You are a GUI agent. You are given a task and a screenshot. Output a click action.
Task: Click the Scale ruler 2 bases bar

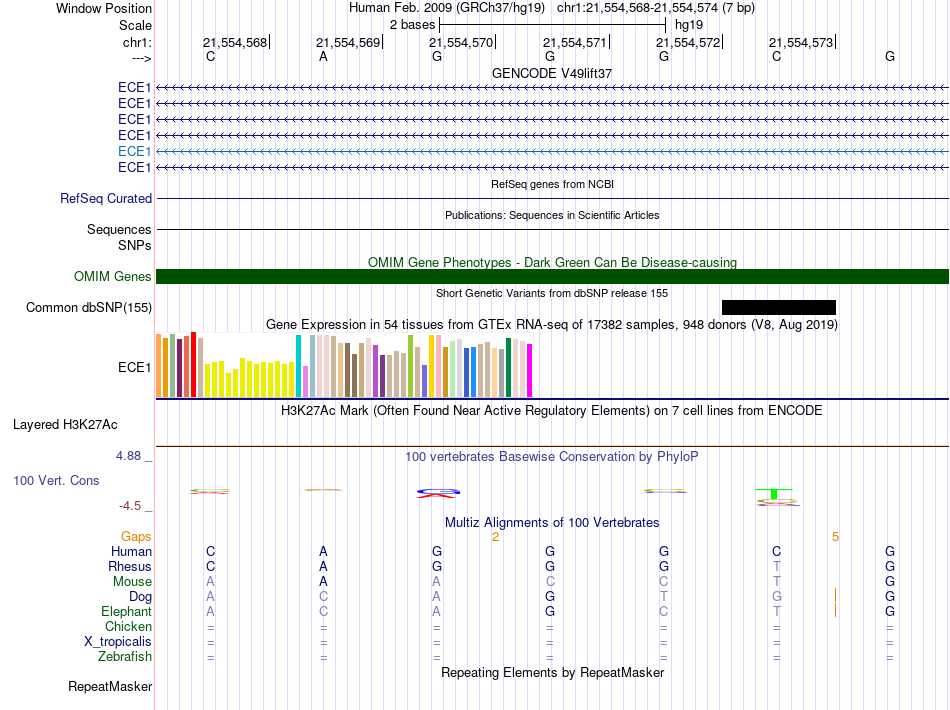552,24
